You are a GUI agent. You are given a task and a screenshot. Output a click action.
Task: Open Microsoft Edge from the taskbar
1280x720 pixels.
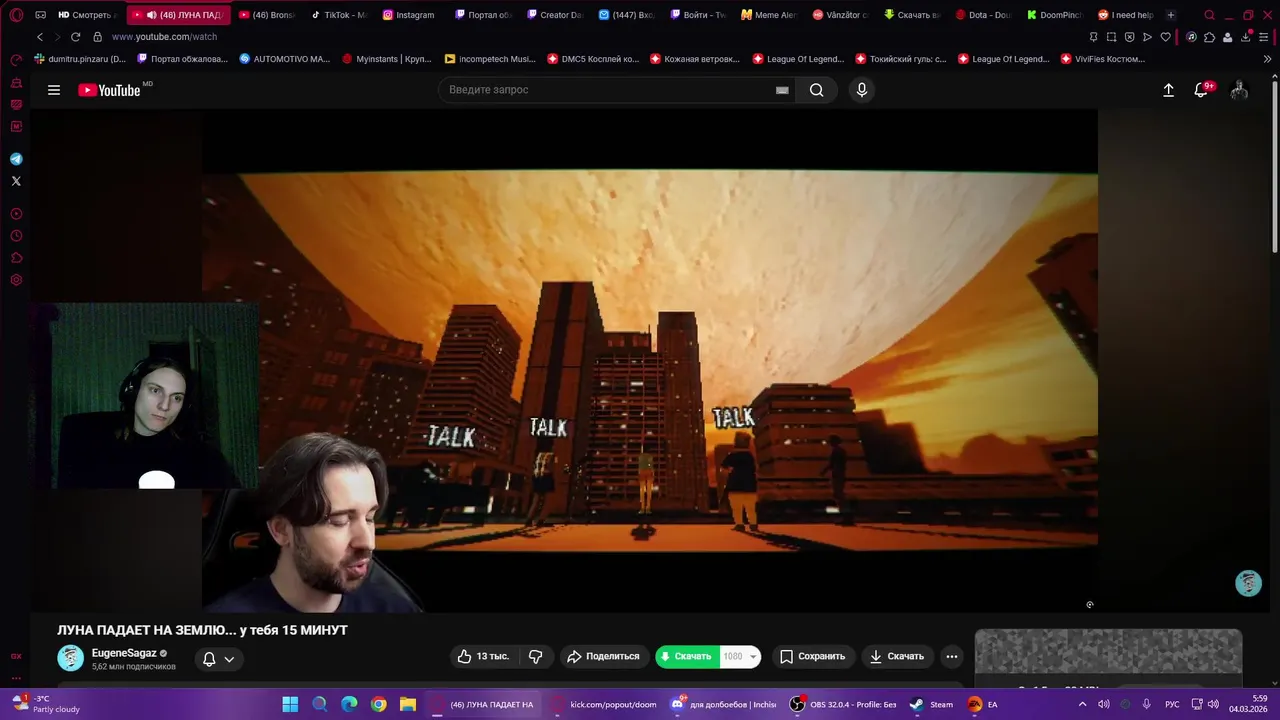[349, 704]
